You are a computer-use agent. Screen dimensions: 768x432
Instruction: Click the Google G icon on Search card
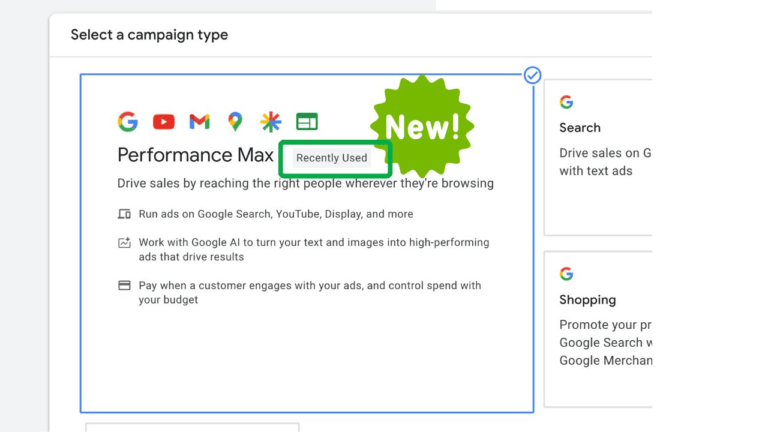click(567, 102)
